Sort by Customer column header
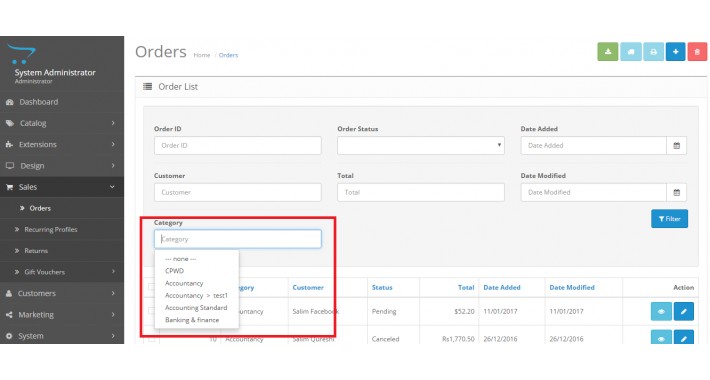Screen dimensions: 710x380 click(x=308, y=288)
